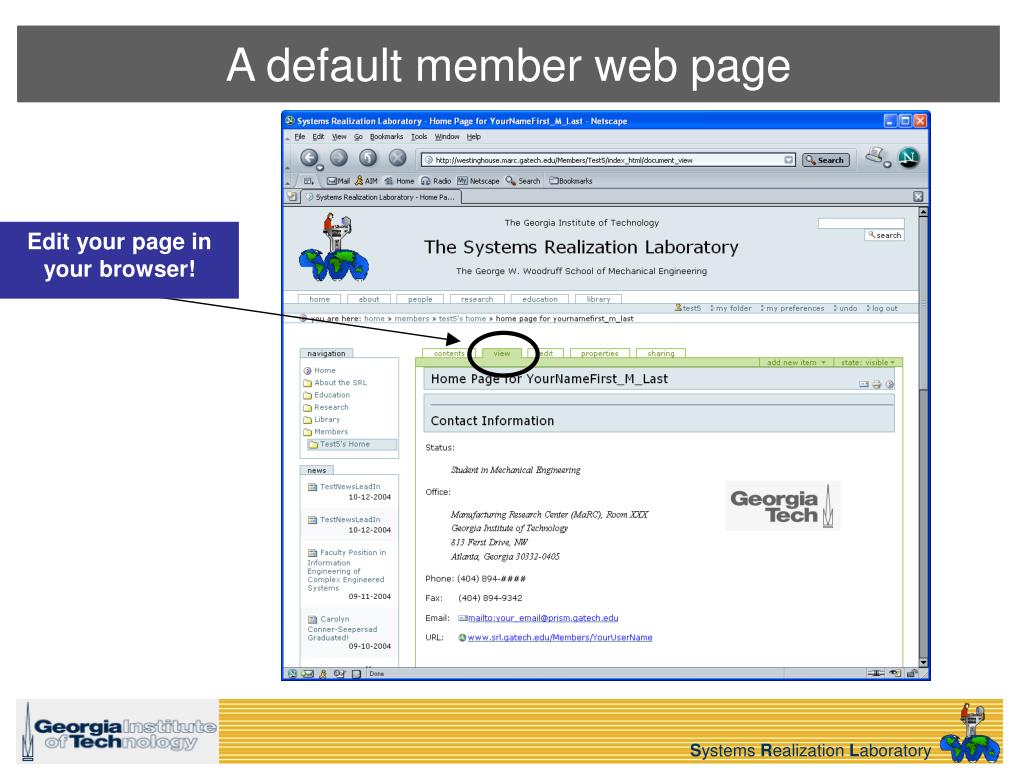Open the mailto:your_email@prism.gatech.edu link

(543, 618)
